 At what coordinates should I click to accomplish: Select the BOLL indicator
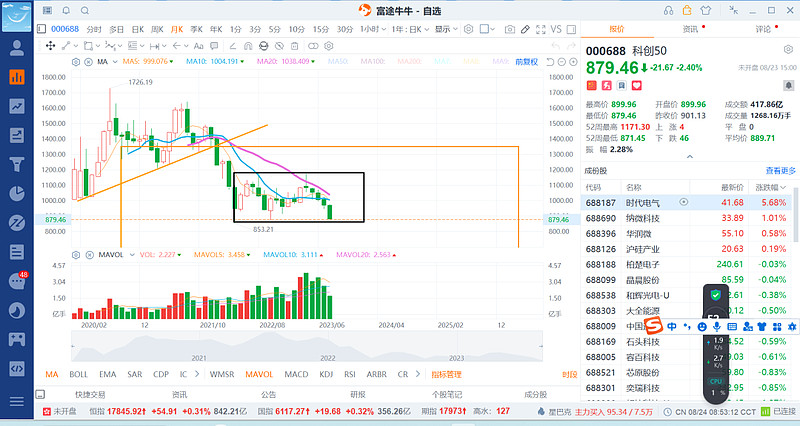tap(79, 374)
